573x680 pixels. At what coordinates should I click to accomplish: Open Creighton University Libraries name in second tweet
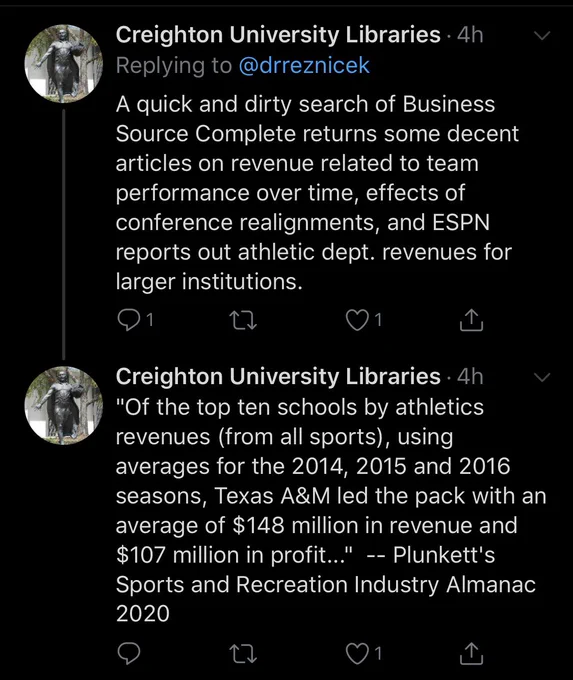(x=278, y=376)
